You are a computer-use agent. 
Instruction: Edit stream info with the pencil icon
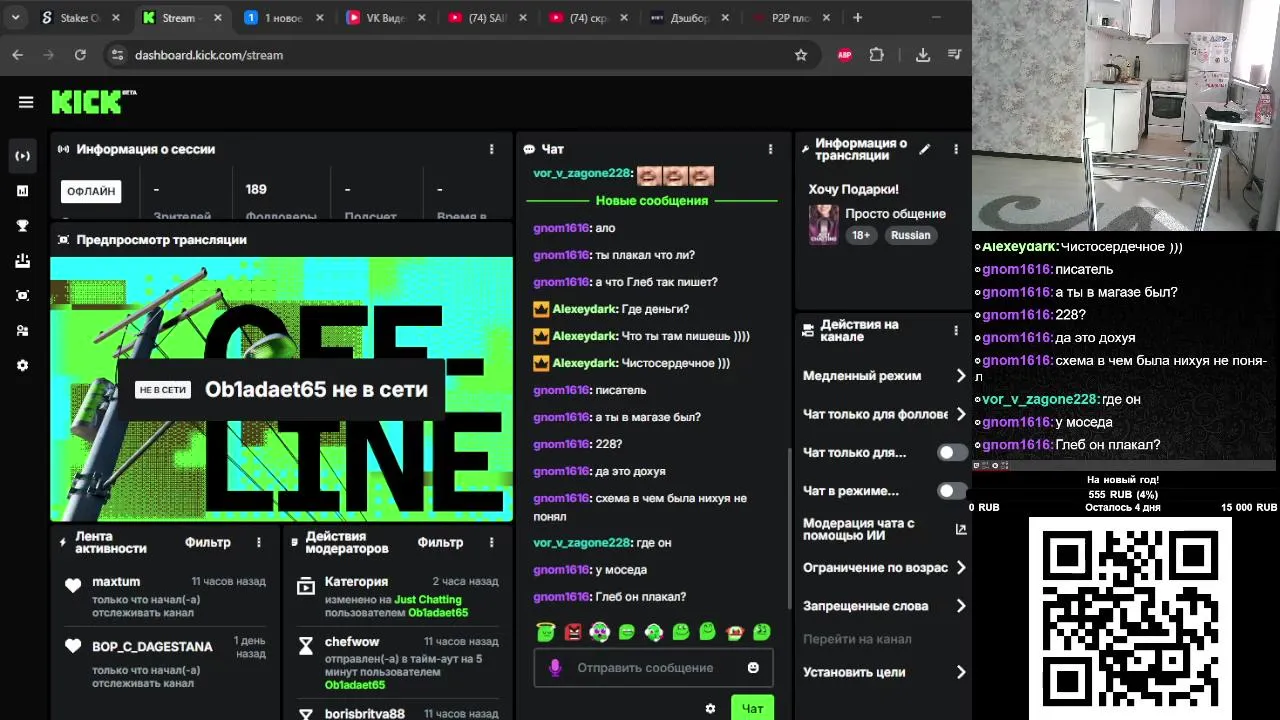pyautogui.click(x=925, y=149)
